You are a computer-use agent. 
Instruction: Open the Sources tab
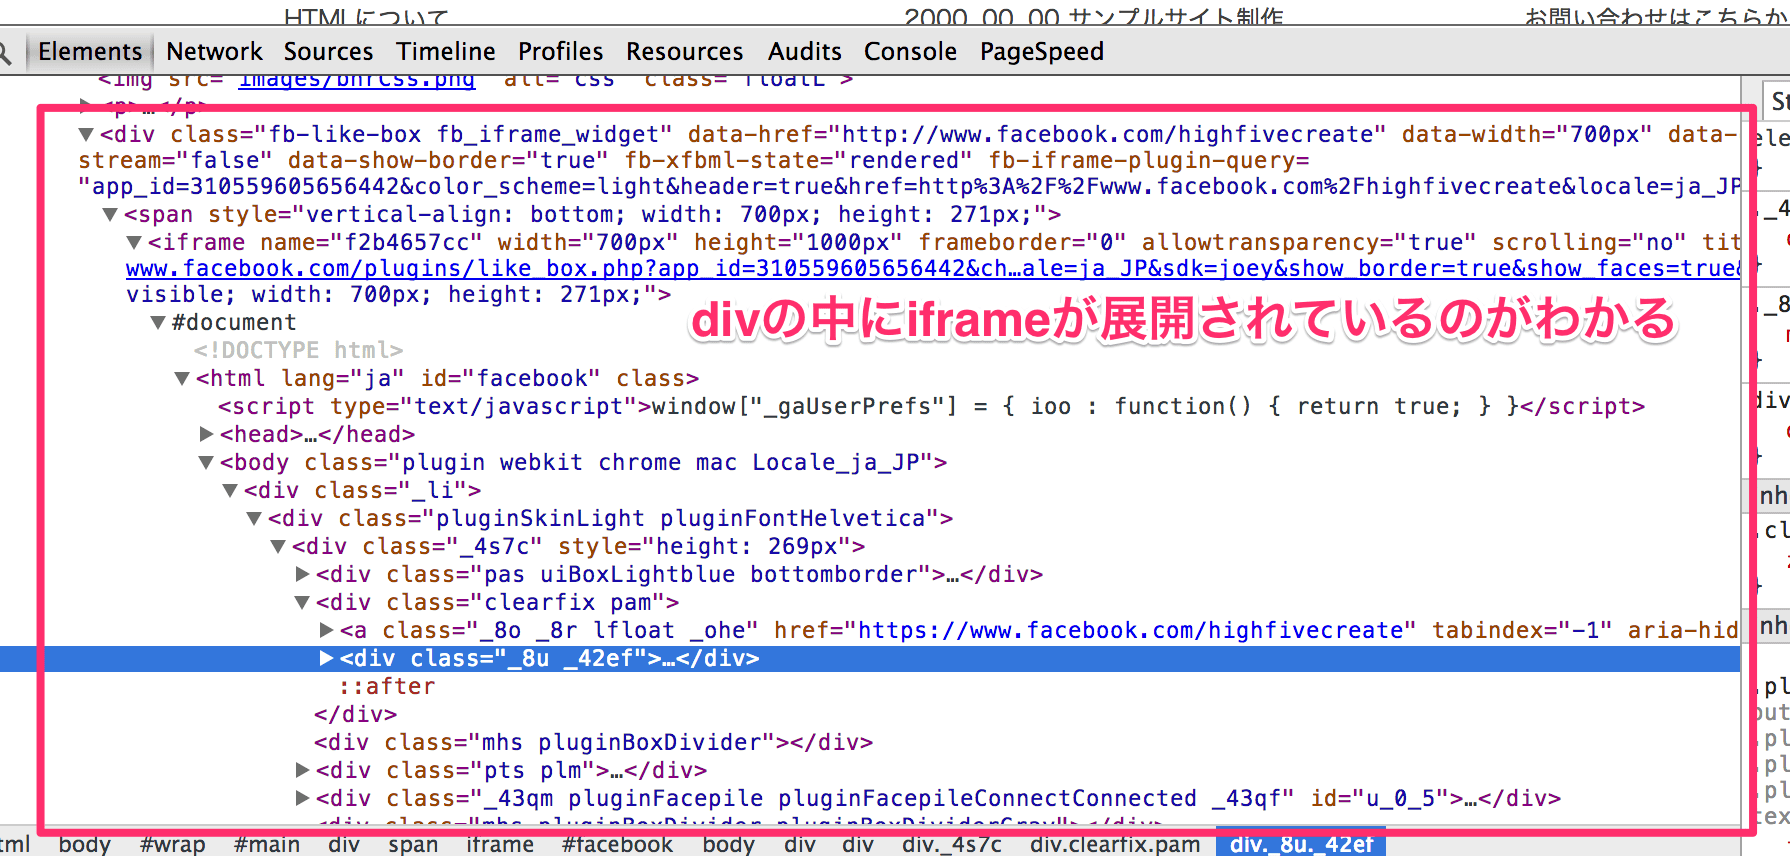[x=328, y=51]
